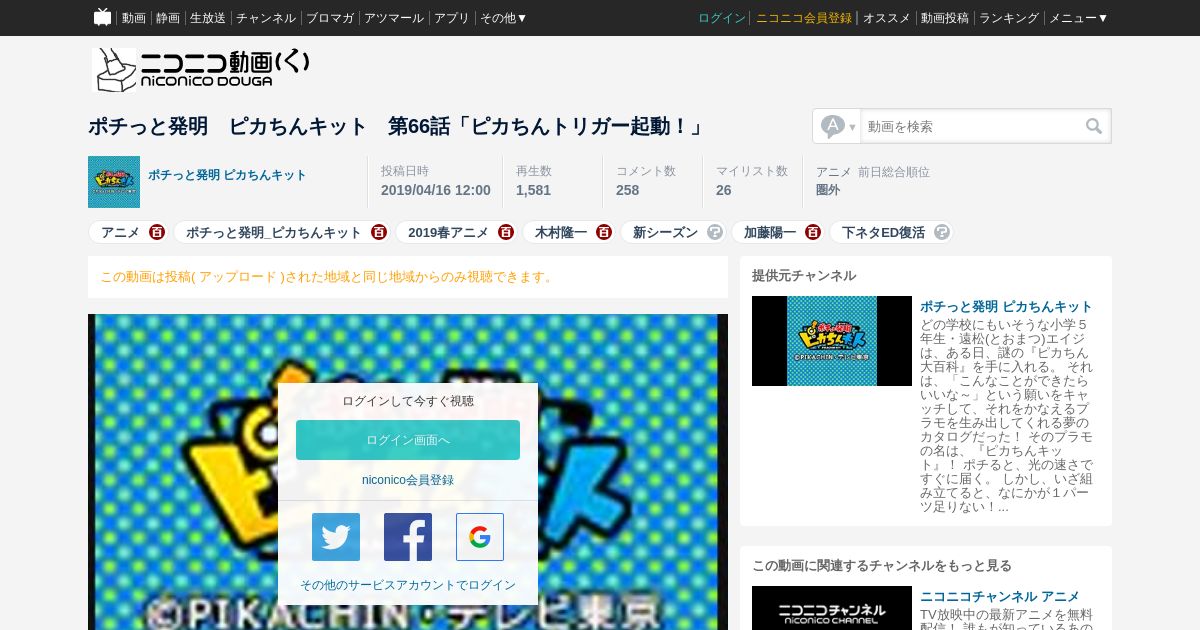The height and width of the screenshot is (630, 1200).
Task: Open dictionary icon beside ポチっと発明_ピカちんキット tag
Action: tap(379, 232)
